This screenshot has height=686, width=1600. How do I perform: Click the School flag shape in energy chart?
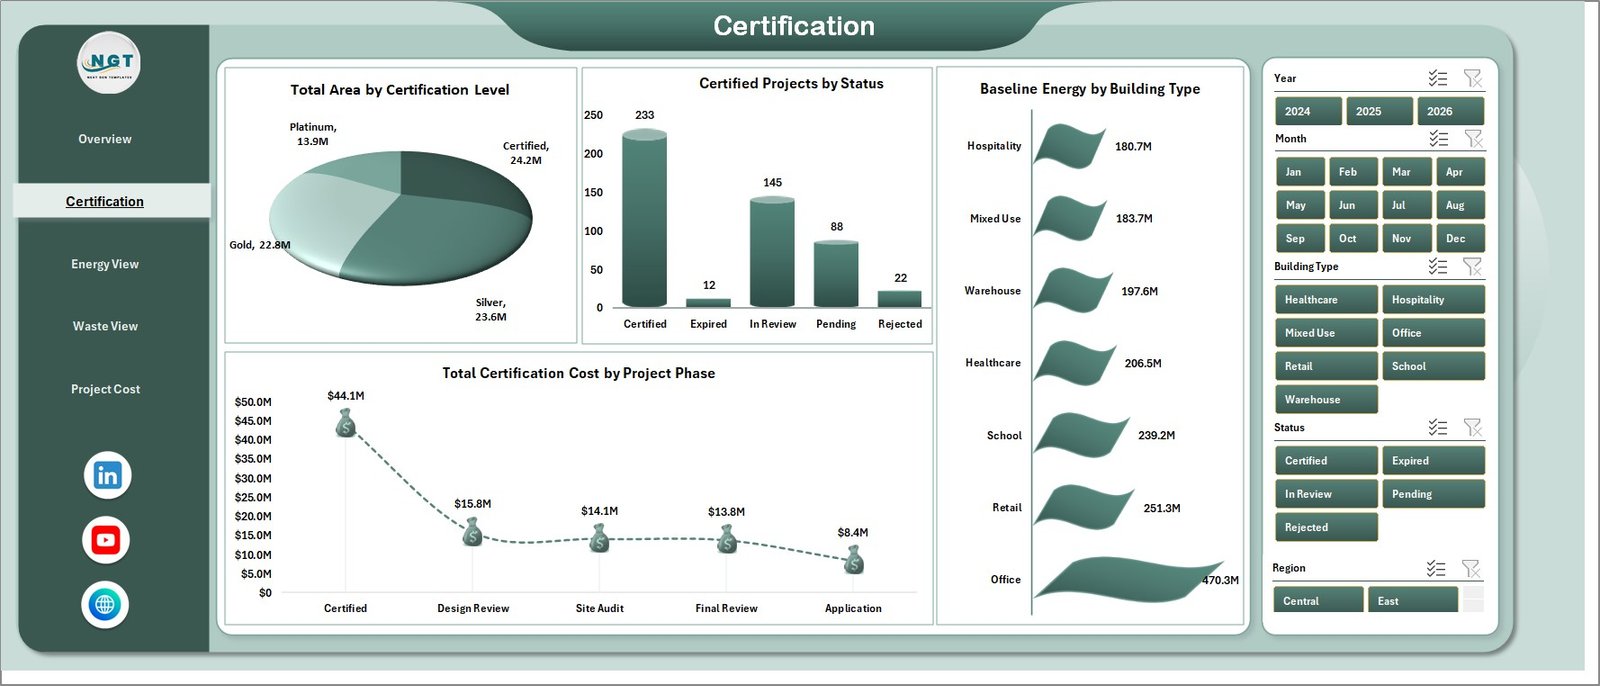tap(1081, 436)
